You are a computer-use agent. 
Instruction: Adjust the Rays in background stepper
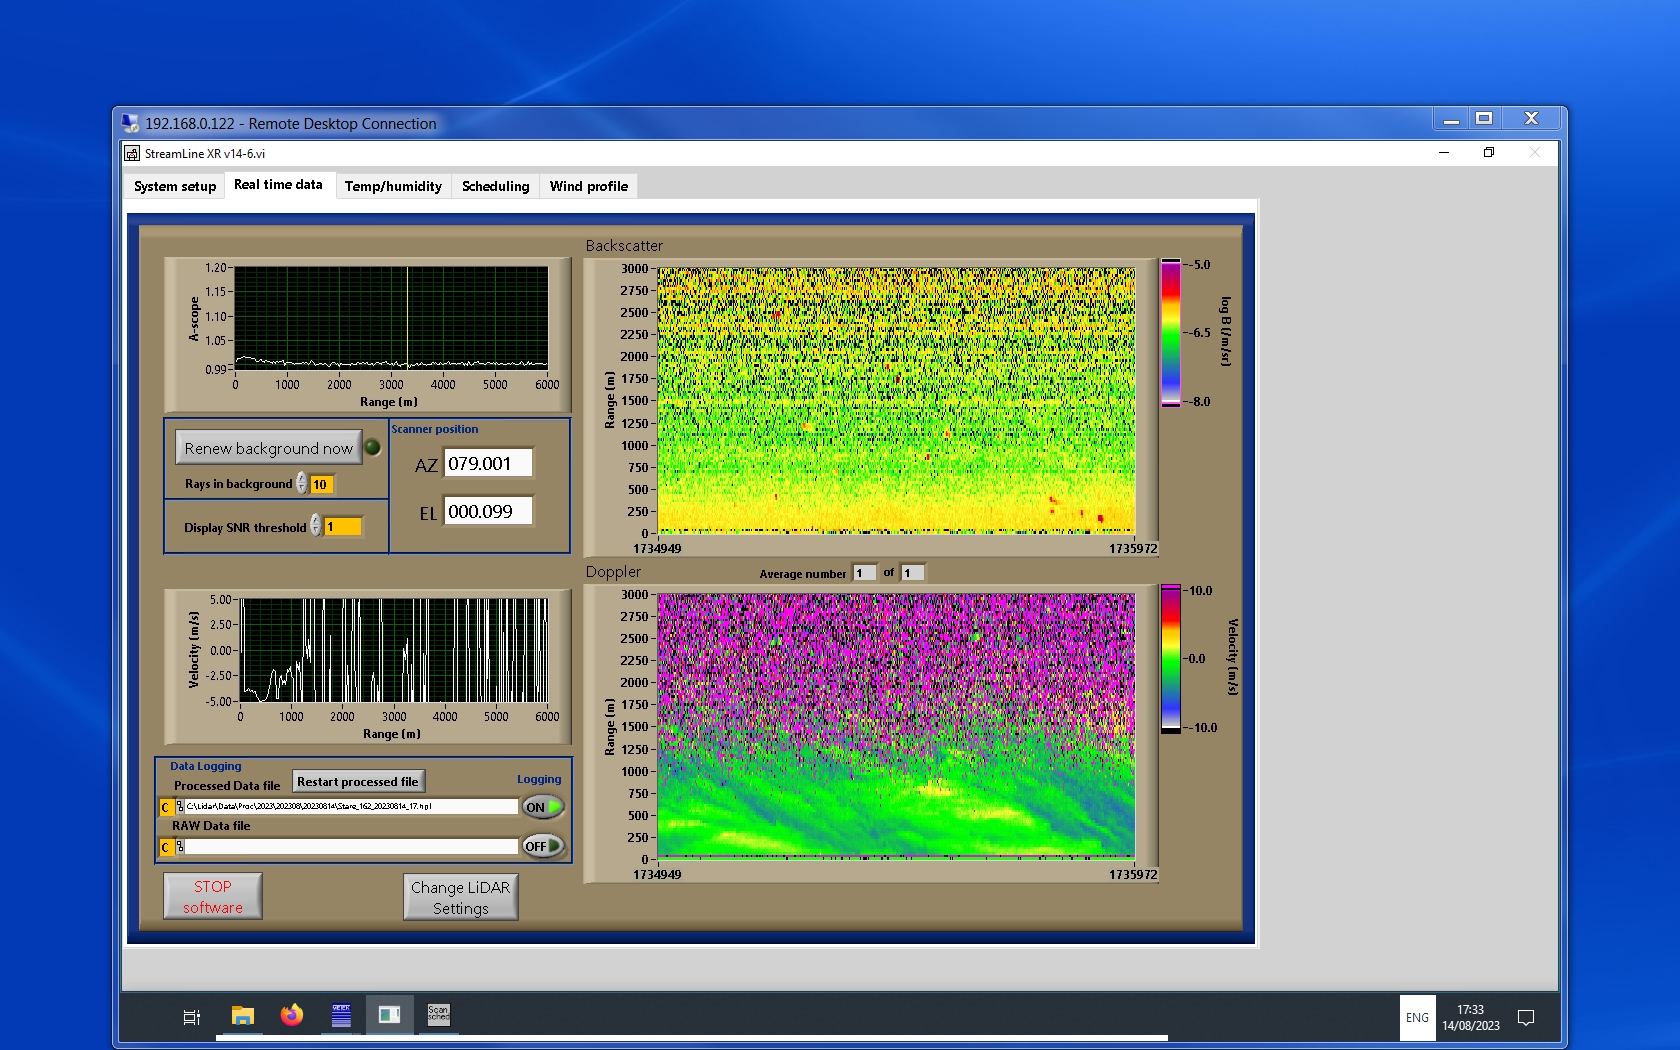click(301, 484)
